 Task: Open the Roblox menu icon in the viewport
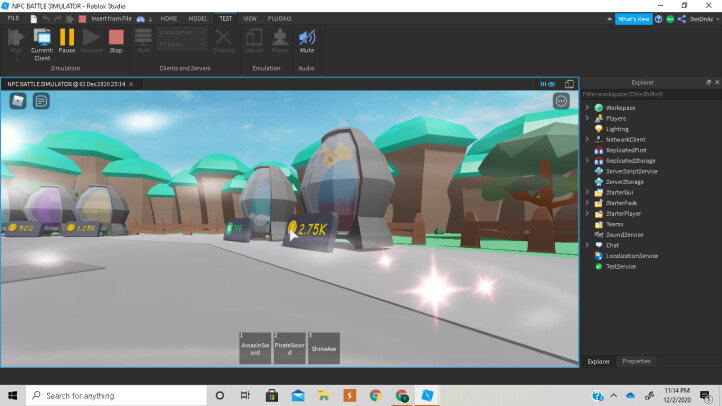[18, 101]
